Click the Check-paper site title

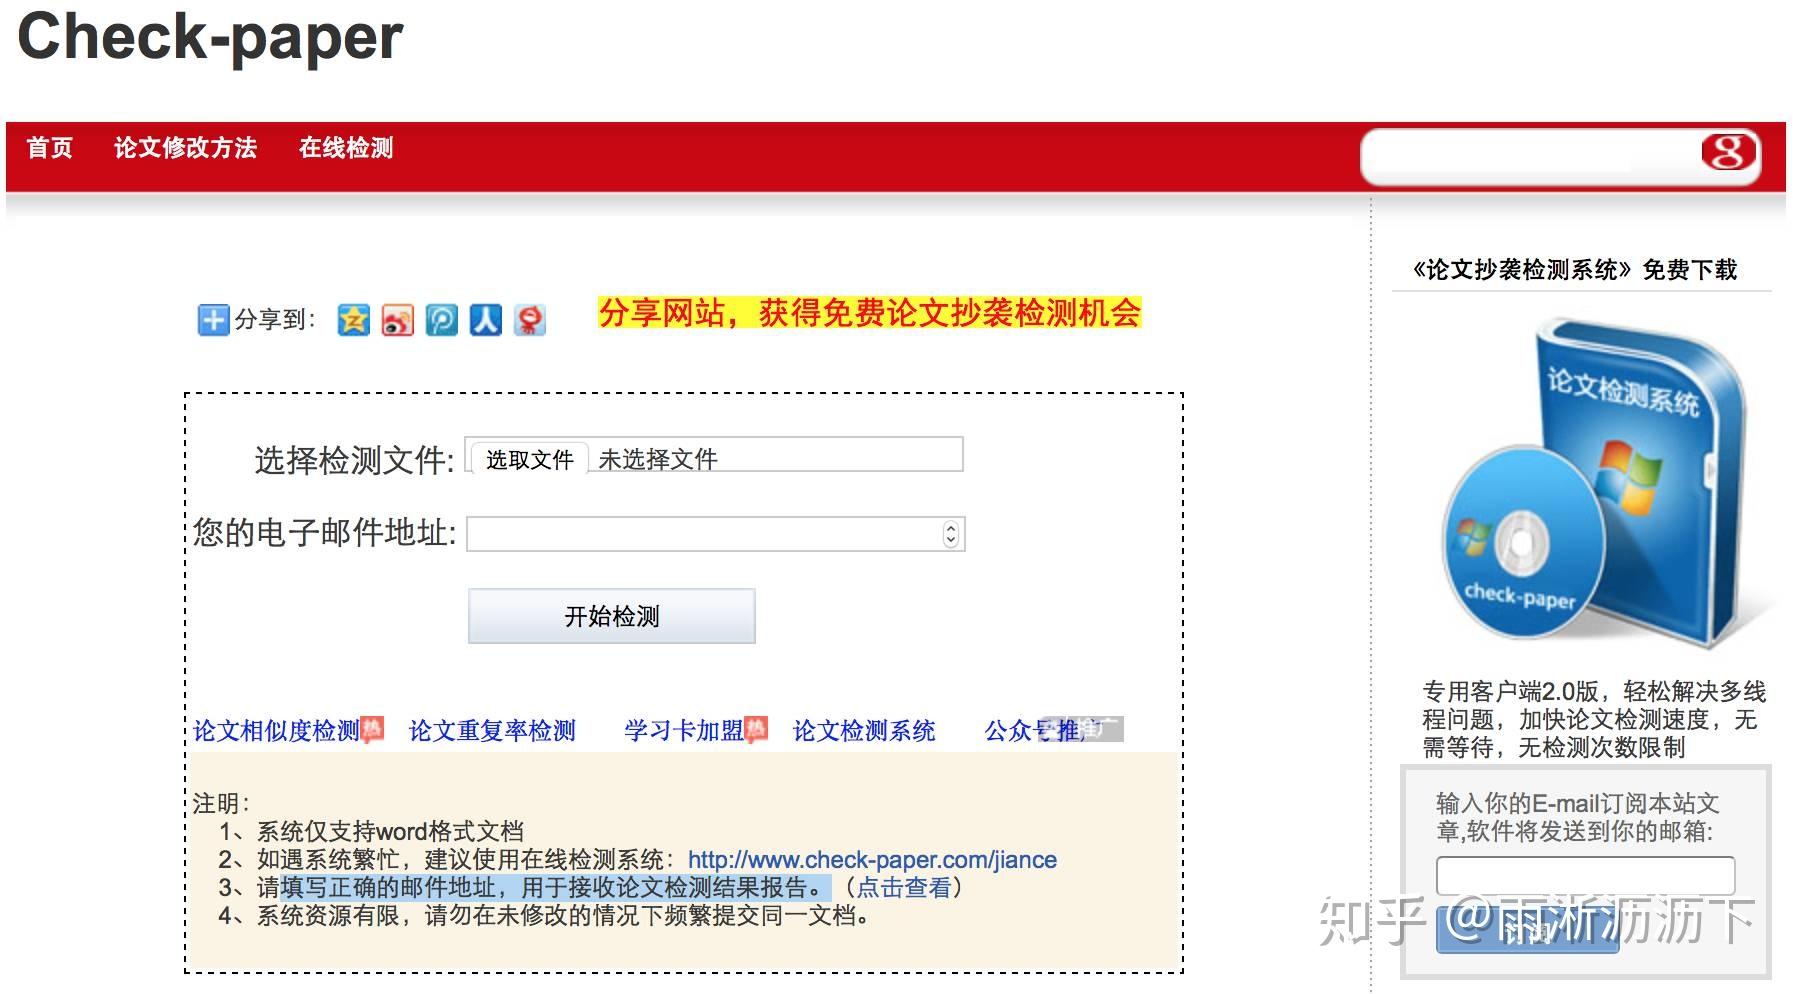coord(210,37)
